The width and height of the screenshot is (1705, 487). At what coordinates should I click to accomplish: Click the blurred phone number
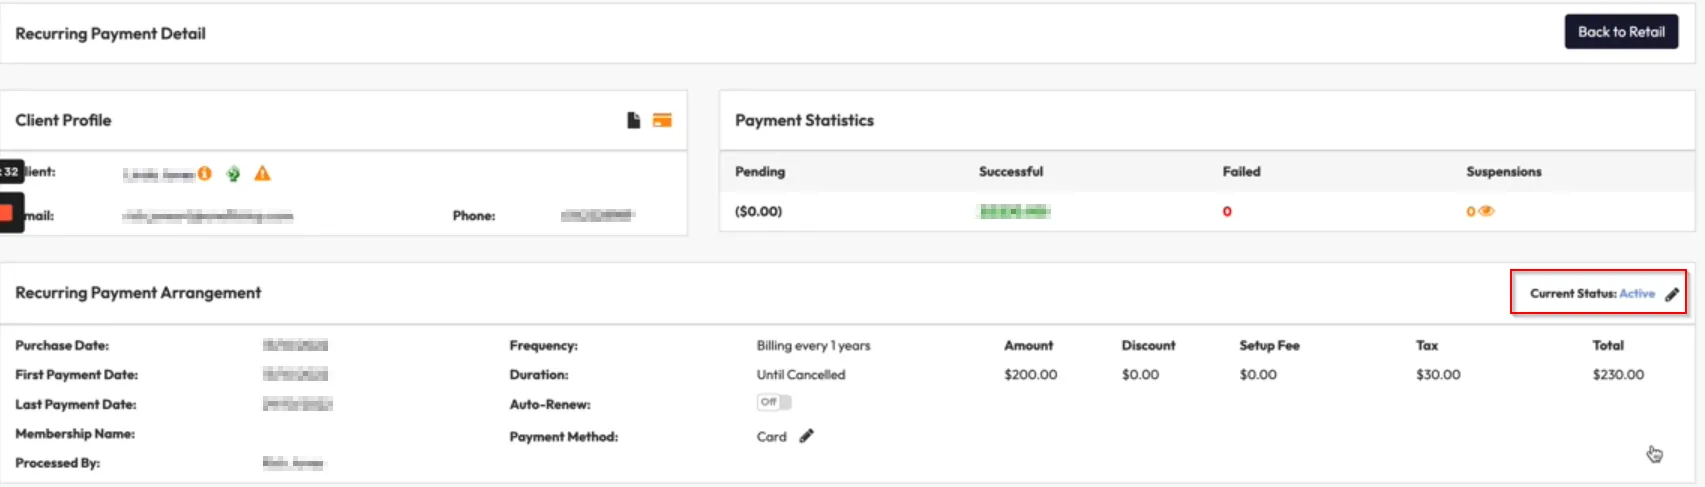click(x=597, y=215)
